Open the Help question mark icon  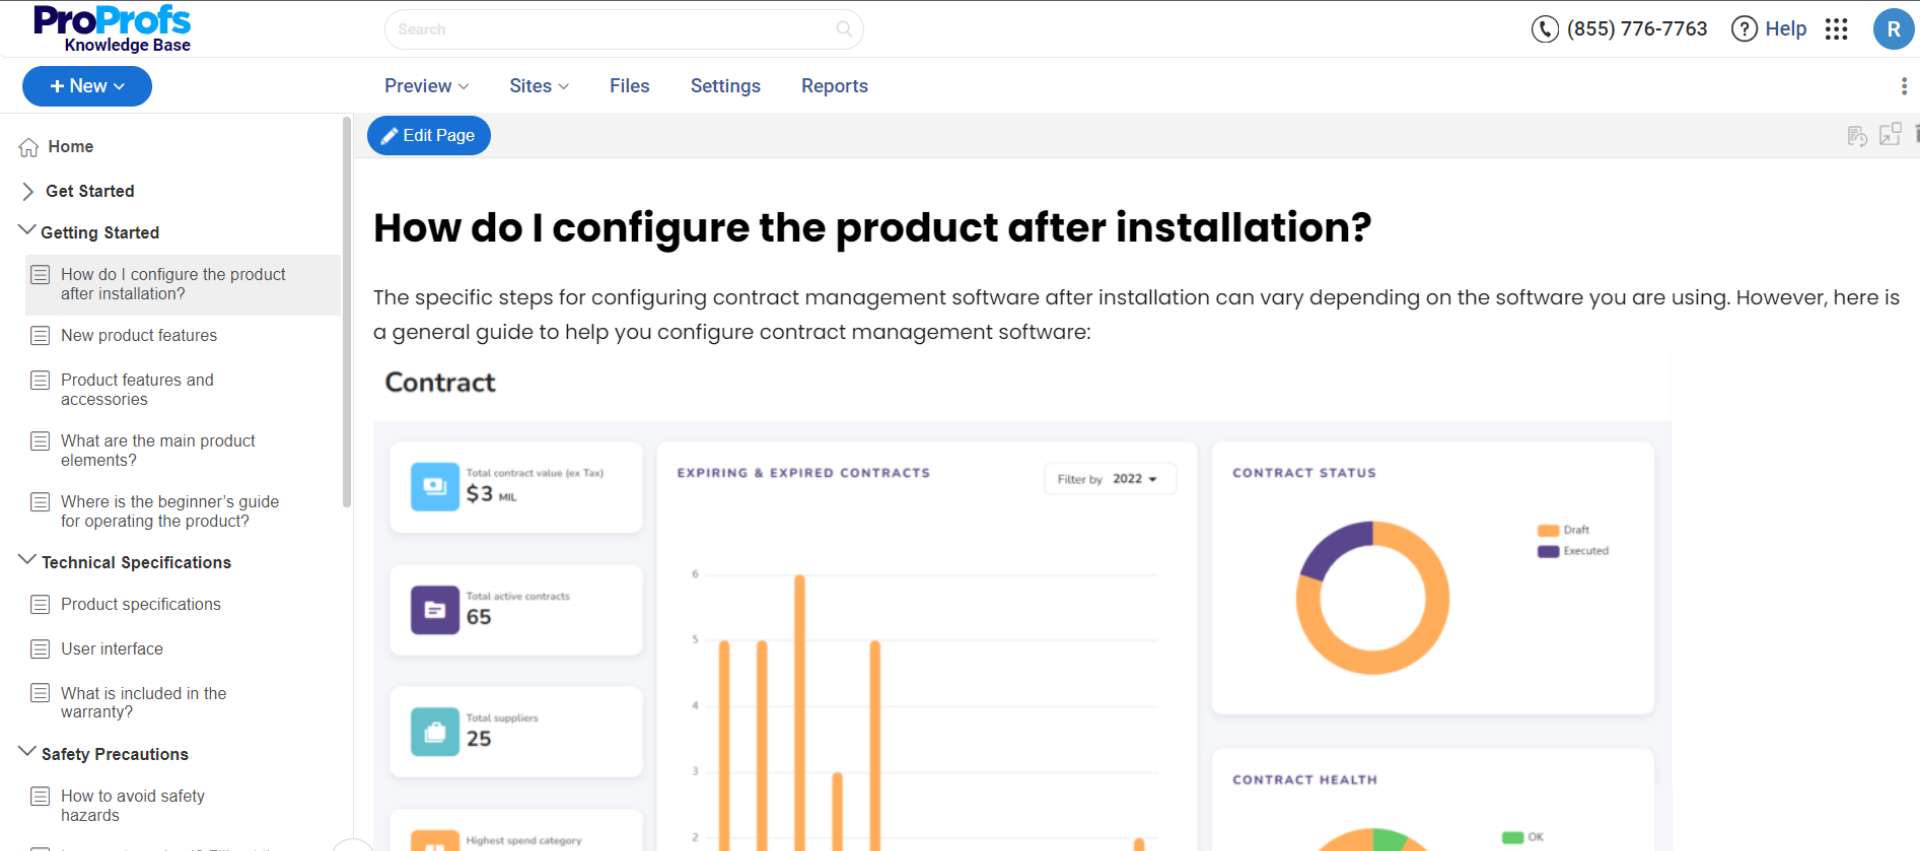click(x=1744, y=29)
